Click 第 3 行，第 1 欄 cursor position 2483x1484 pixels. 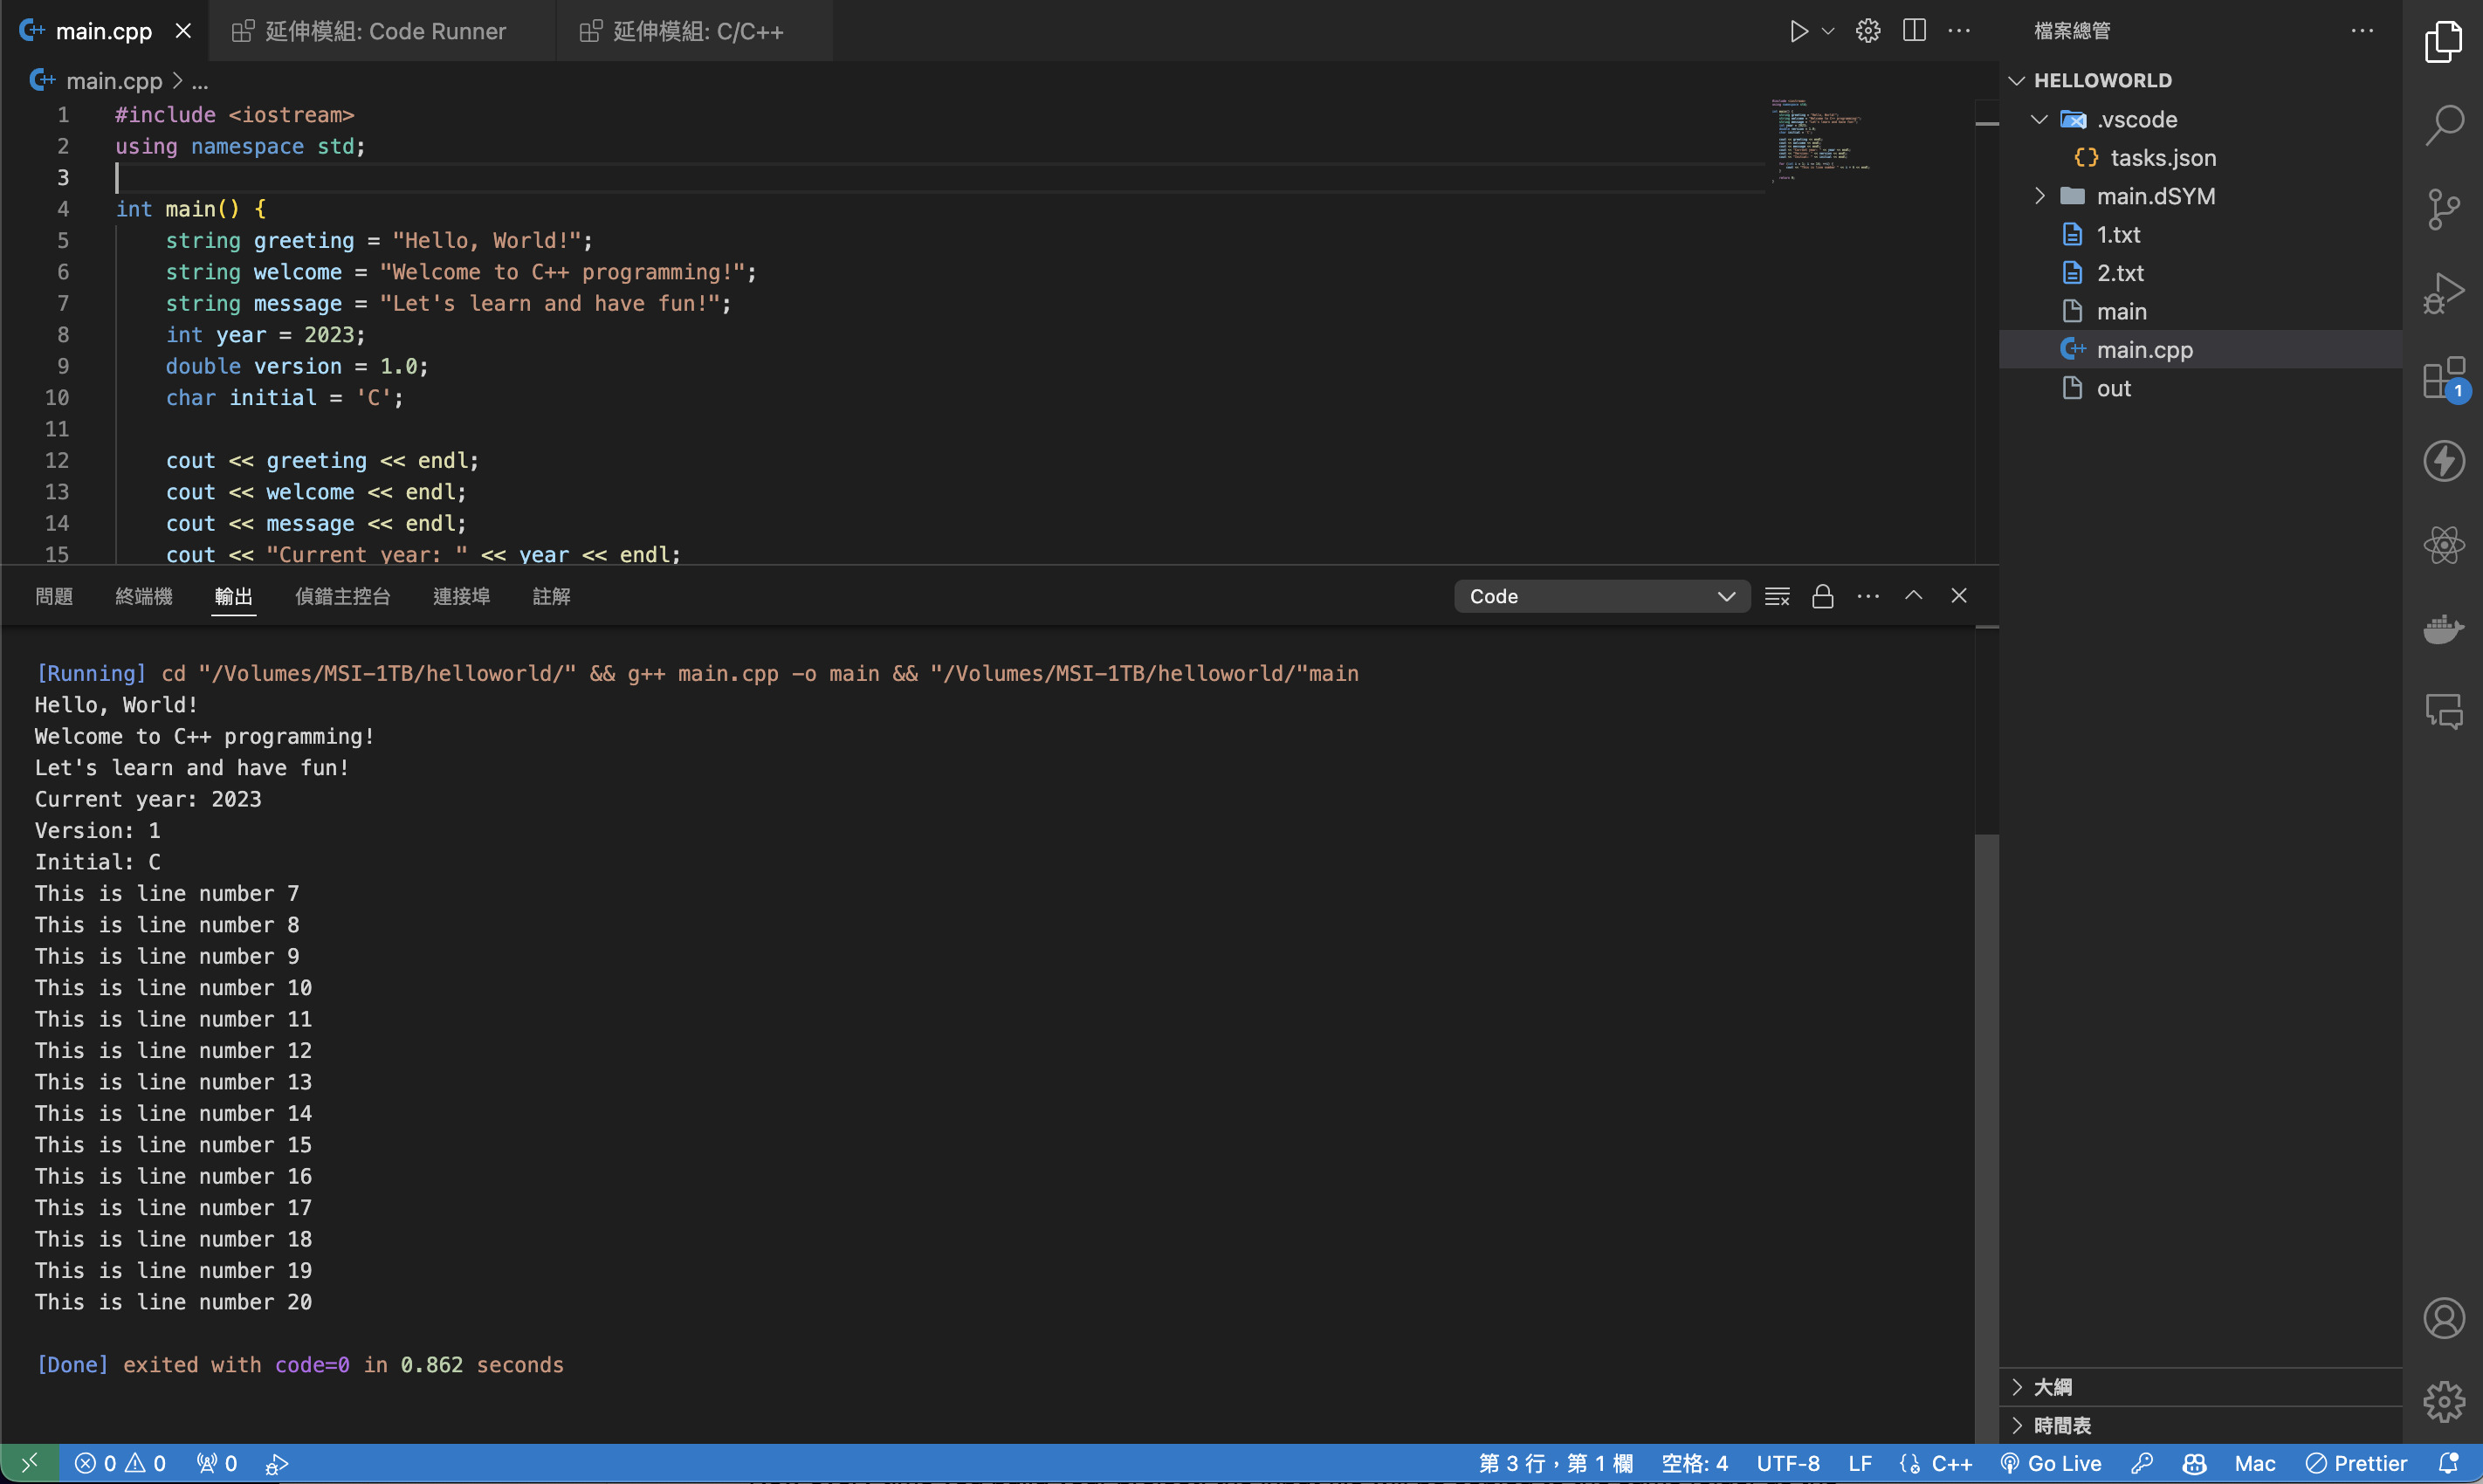(1555, 1463)
